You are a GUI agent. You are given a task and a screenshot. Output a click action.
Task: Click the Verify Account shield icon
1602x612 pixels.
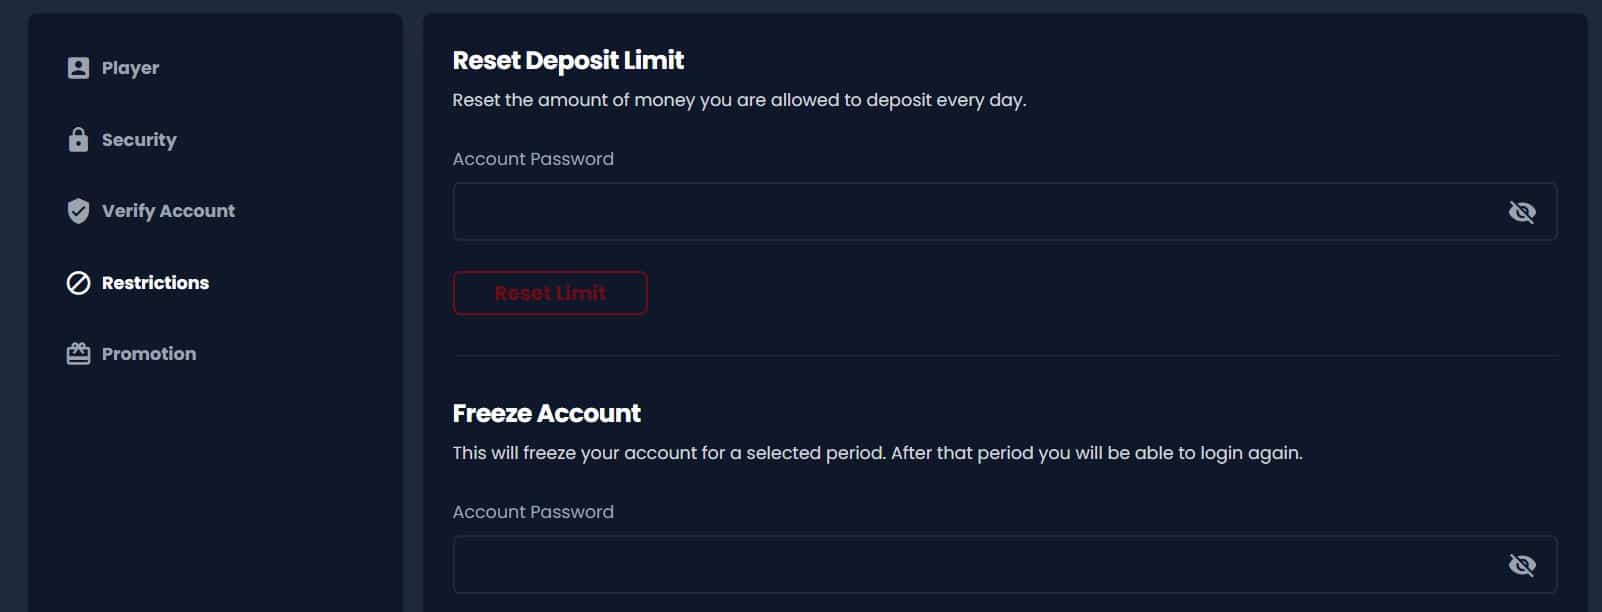click(x=78, y=211)
